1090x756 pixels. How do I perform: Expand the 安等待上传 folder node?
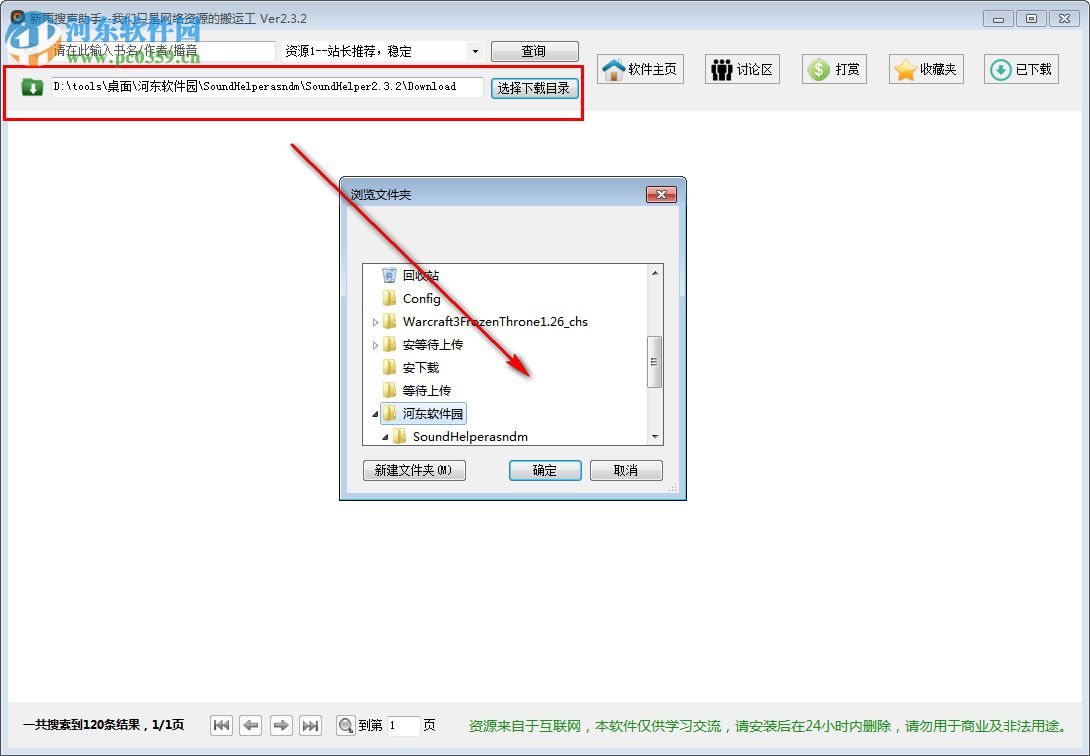(x=375, y=345)
